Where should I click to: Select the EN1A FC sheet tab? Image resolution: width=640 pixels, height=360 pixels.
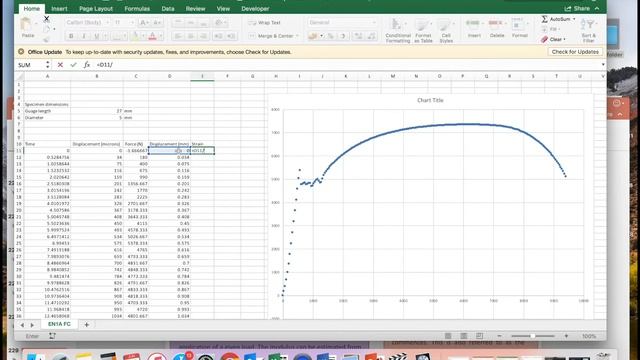(x=59, y=324)
